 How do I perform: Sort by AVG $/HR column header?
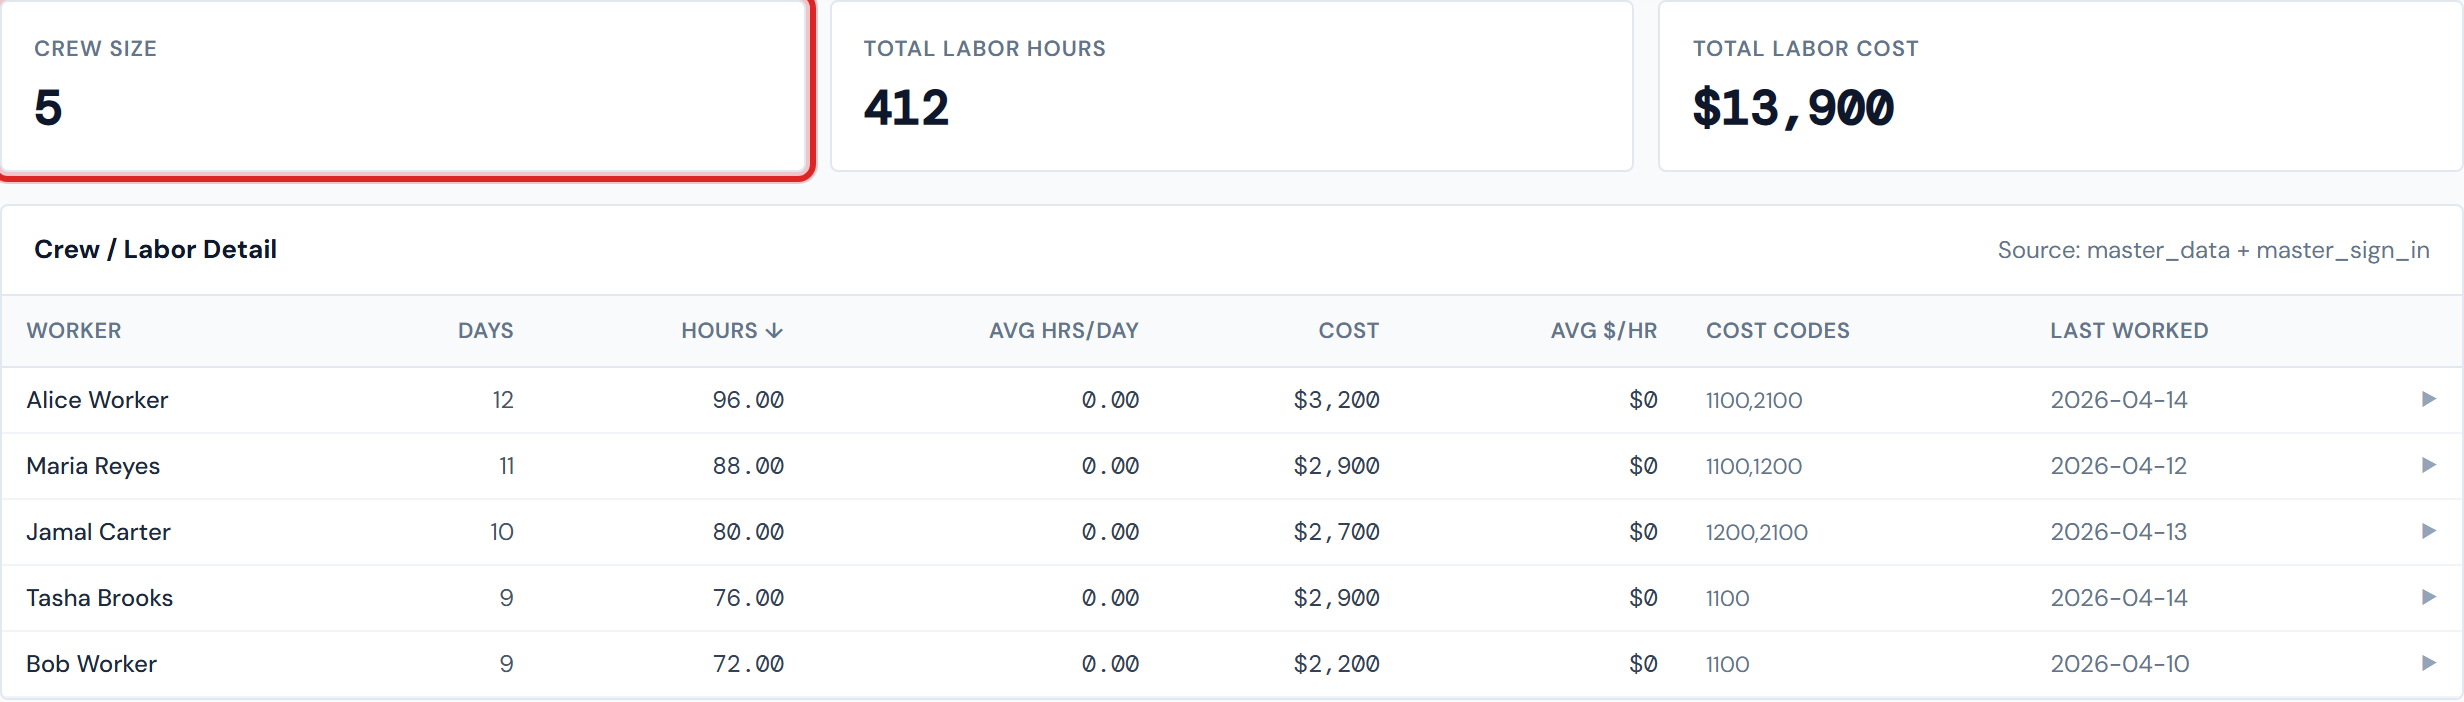point(1605,330)
